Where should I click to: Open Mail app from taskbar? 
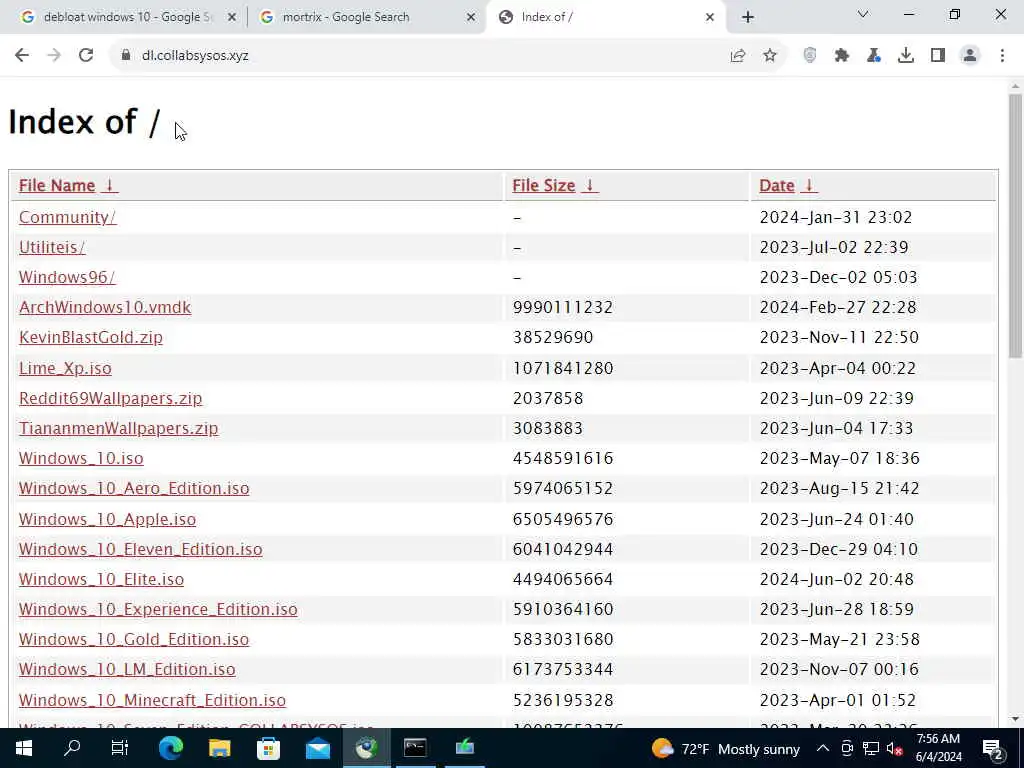pos(318,748)
